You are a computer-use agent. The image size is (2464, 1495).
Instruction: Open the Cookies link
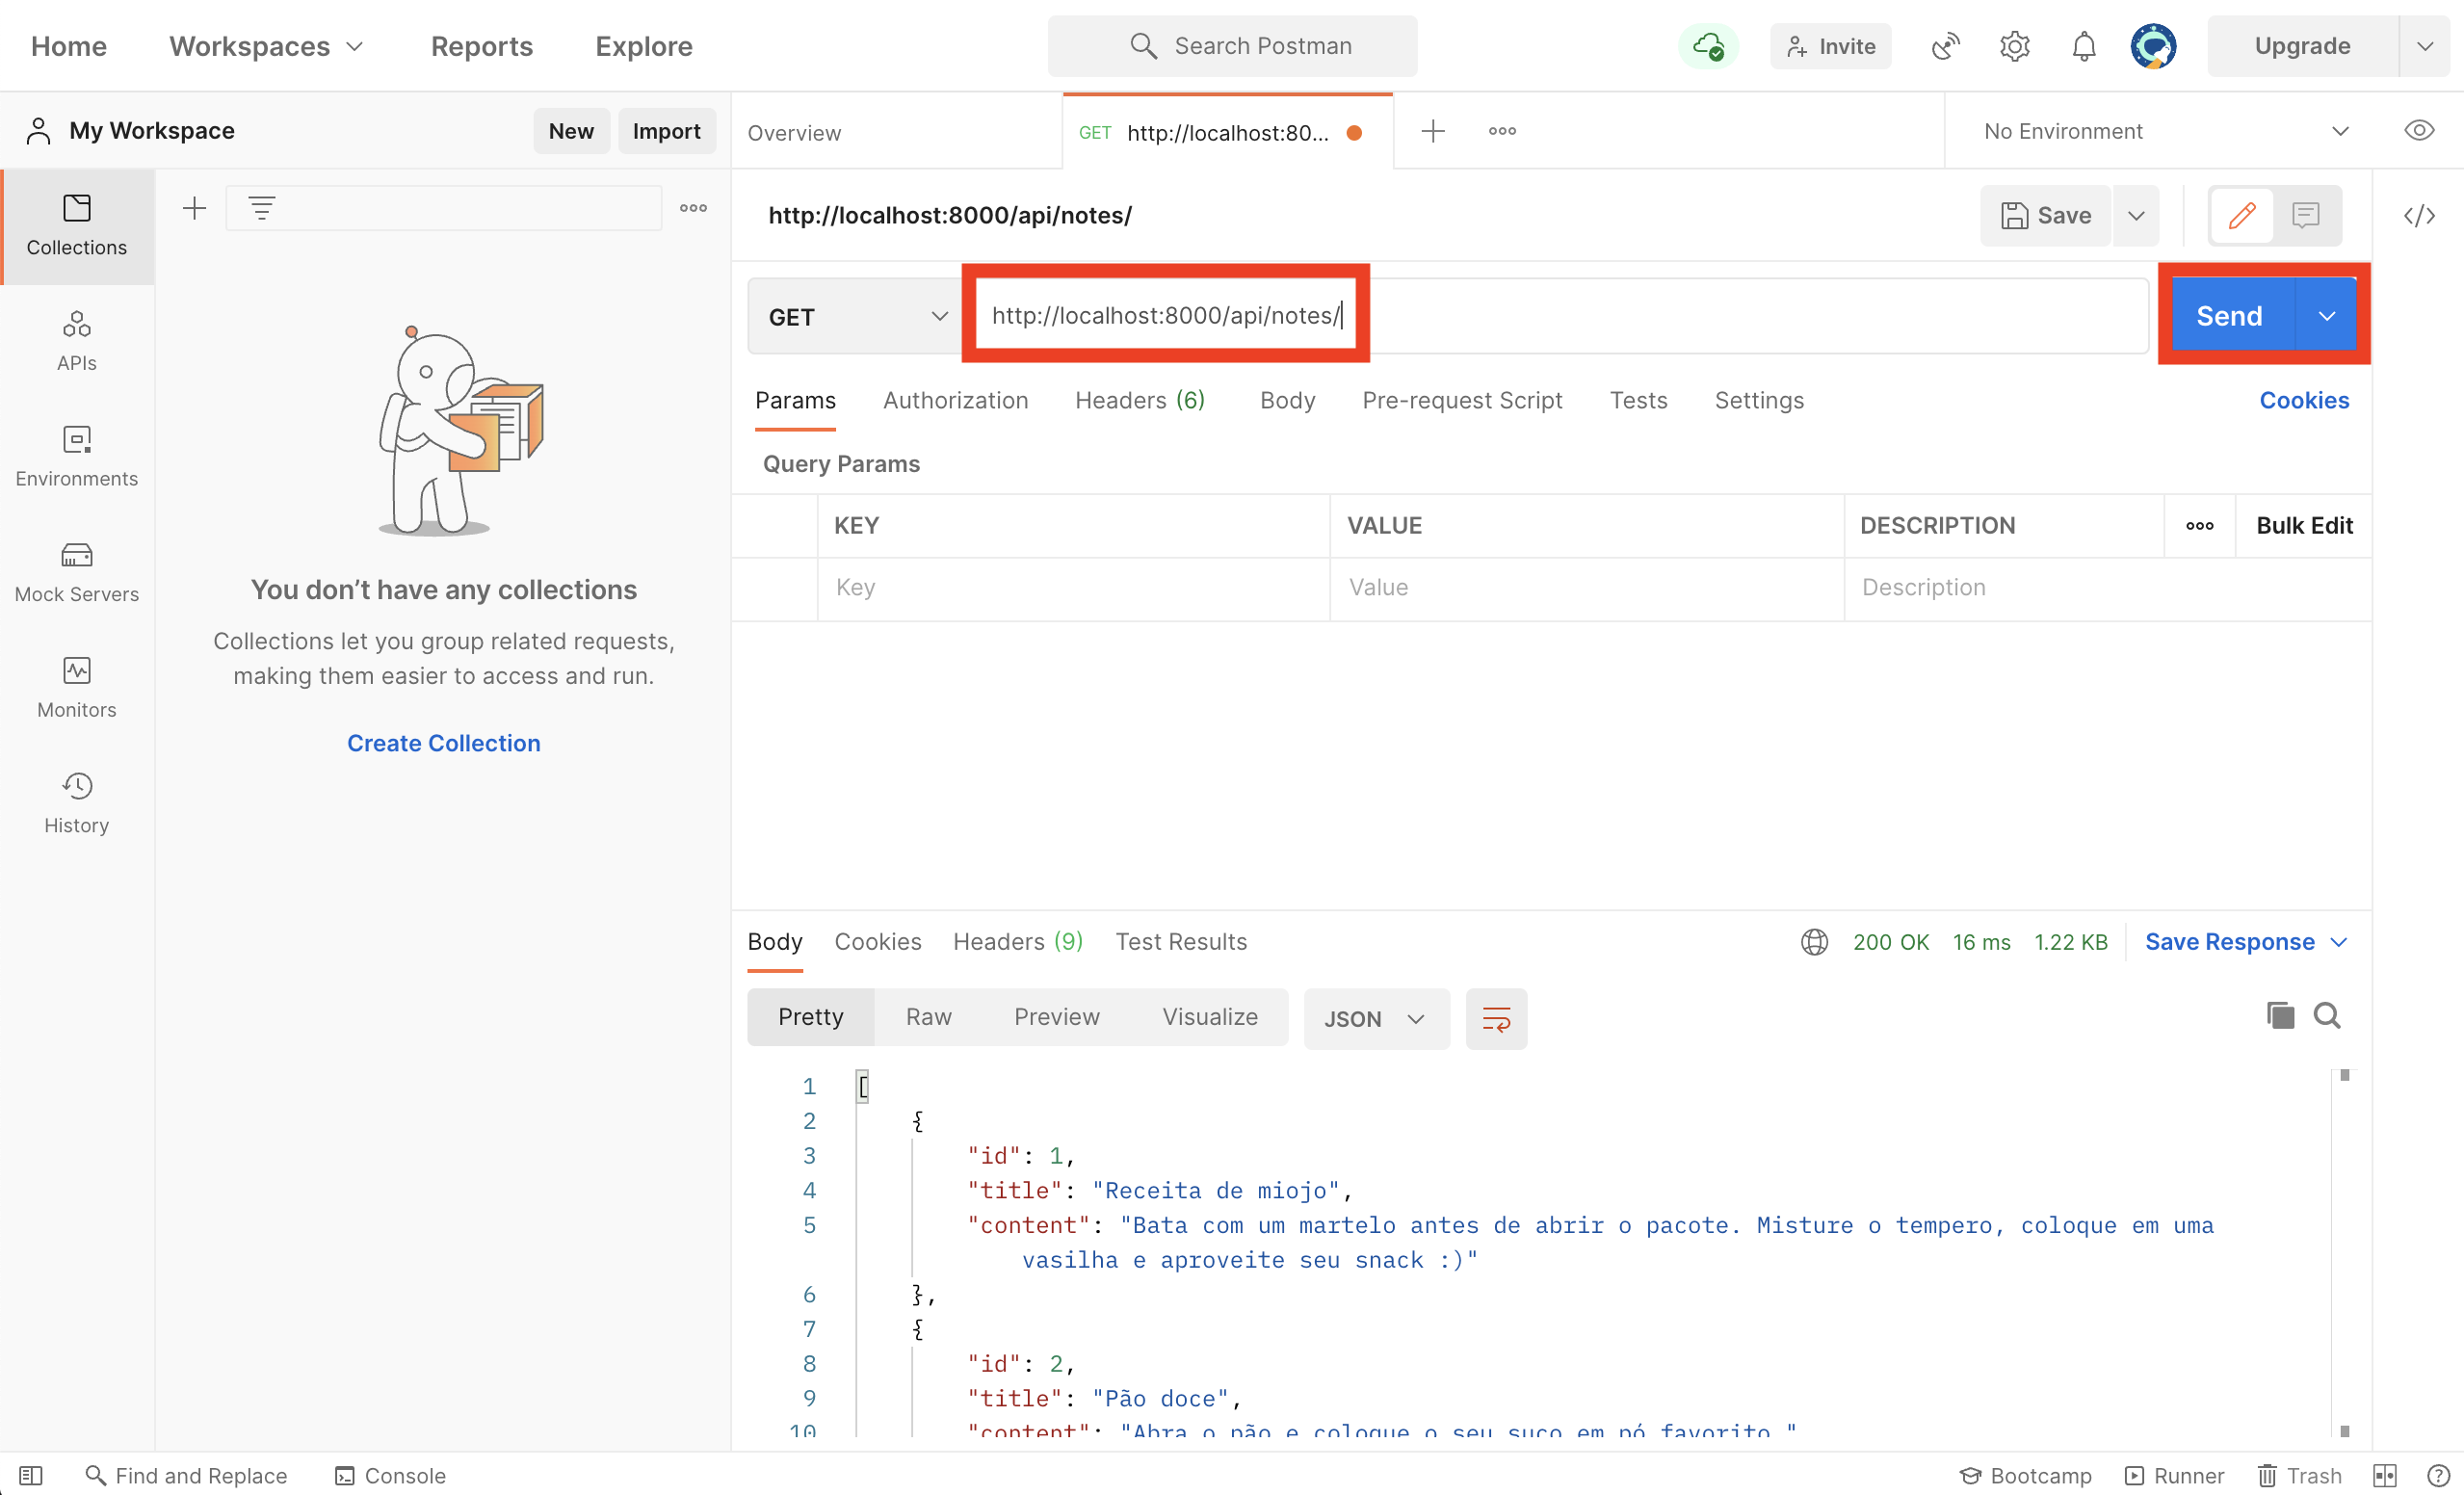[x=2303, y=400]
